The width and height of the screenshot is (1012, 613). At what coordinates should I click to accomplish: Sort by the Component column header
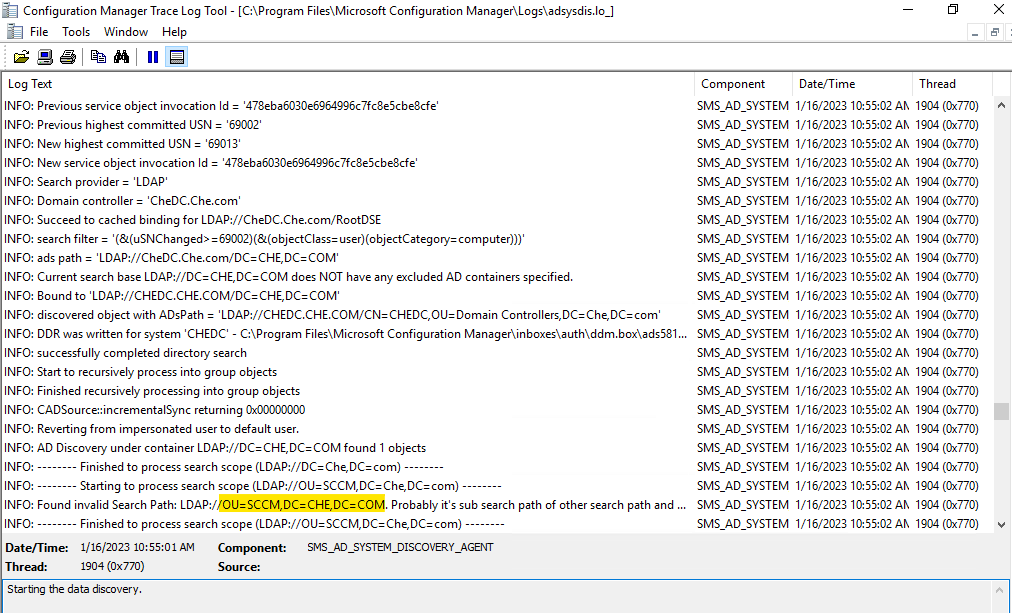[x=744, y=84]
